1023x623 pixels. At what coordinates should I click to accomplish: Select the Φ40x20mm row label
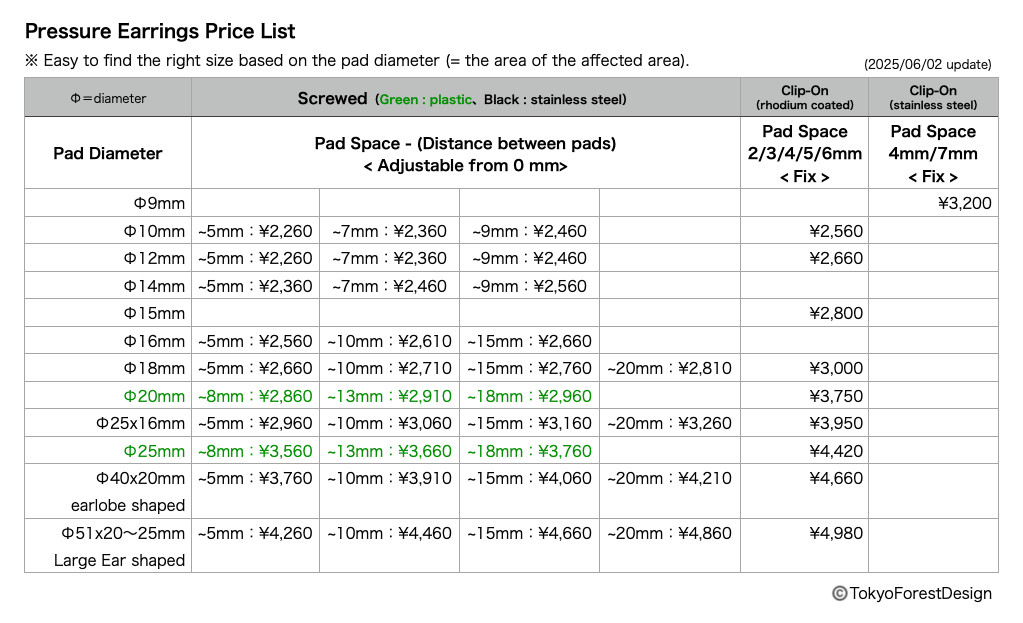(140, 478)
